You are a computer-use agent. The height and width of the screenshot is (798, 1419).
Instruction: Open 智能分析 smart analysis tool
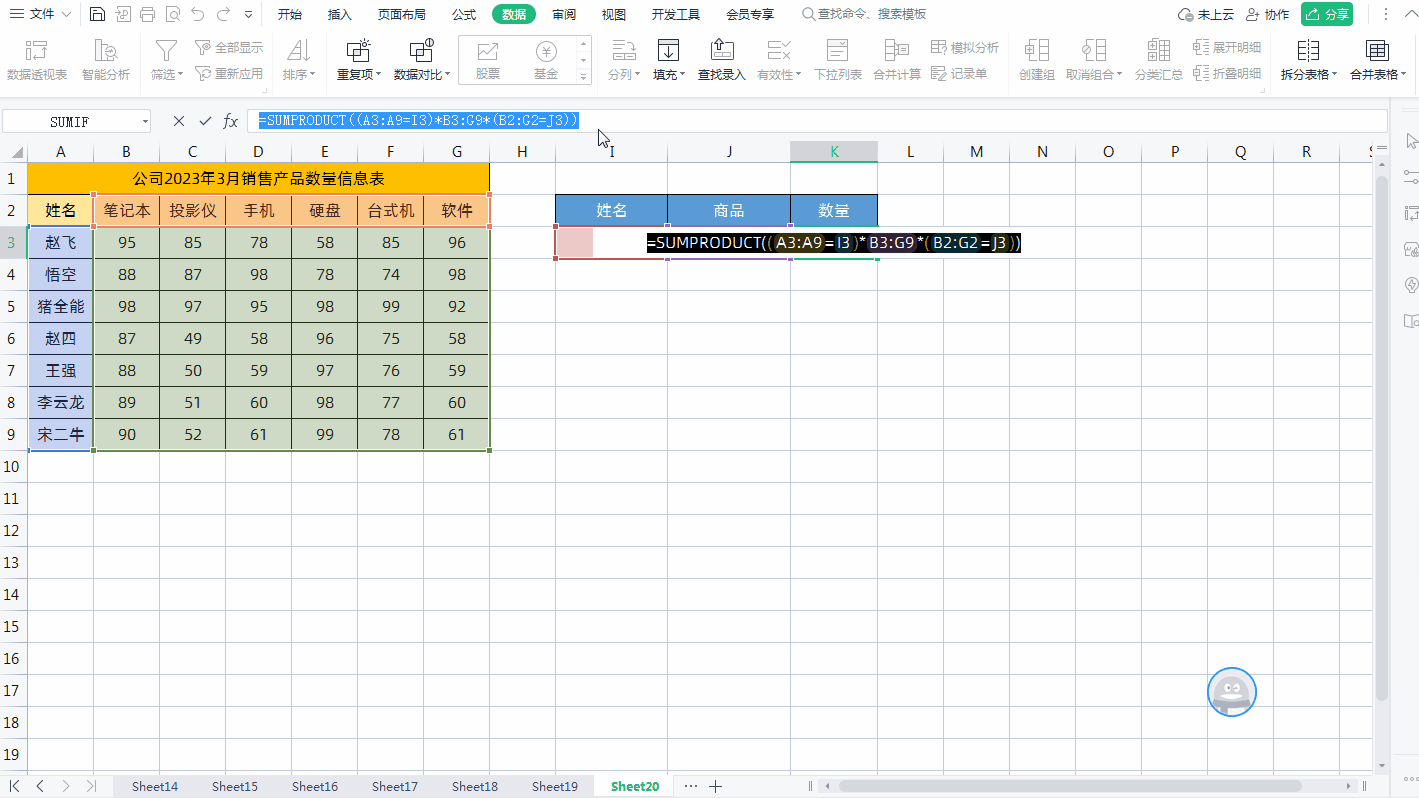point(105,60)
